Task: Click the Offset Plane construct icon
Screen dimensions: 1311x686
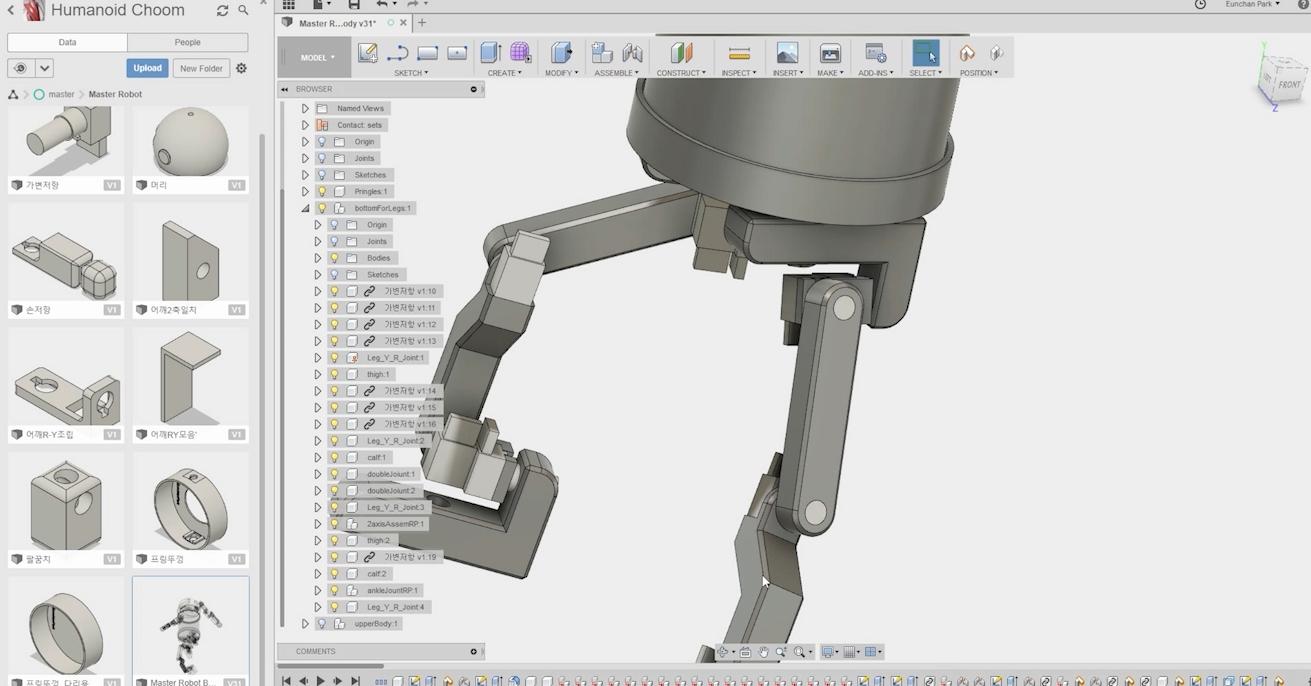Action: [681, 53]
